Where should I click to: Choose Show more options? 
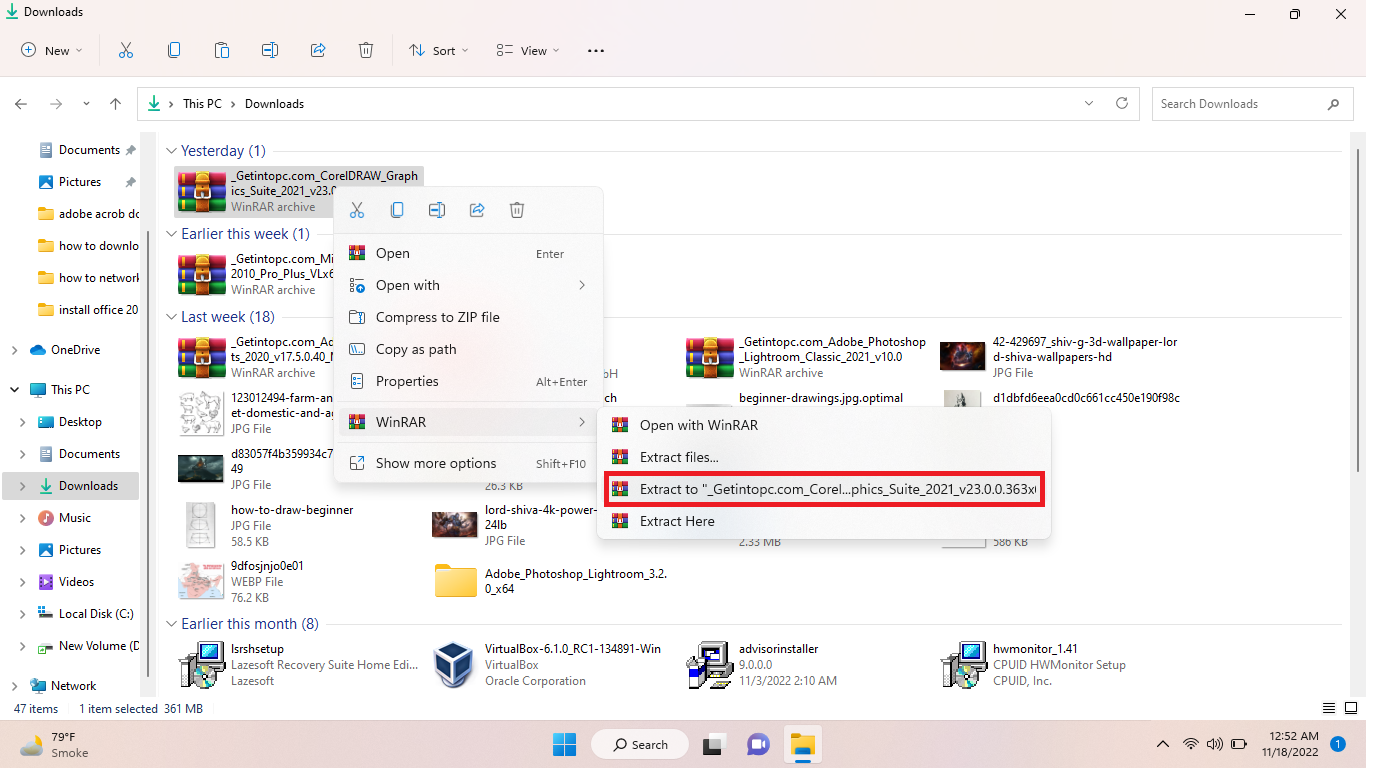coord(467,463)
